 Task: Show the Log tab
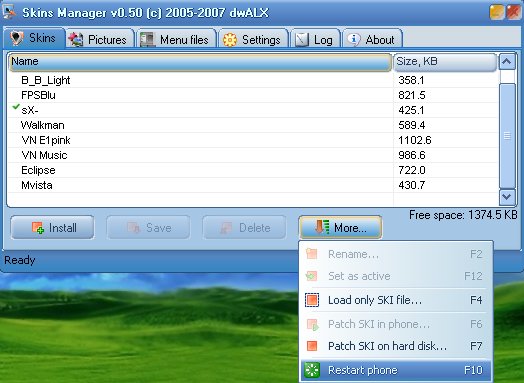pos(316,38)
